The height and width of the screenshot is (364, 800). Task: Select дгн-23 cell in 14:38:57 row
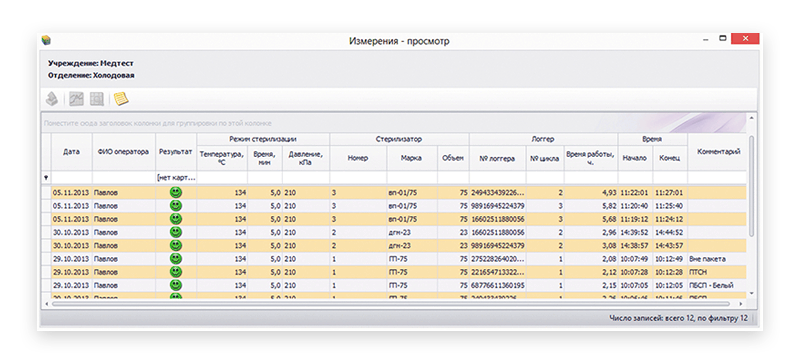[412, 246]
